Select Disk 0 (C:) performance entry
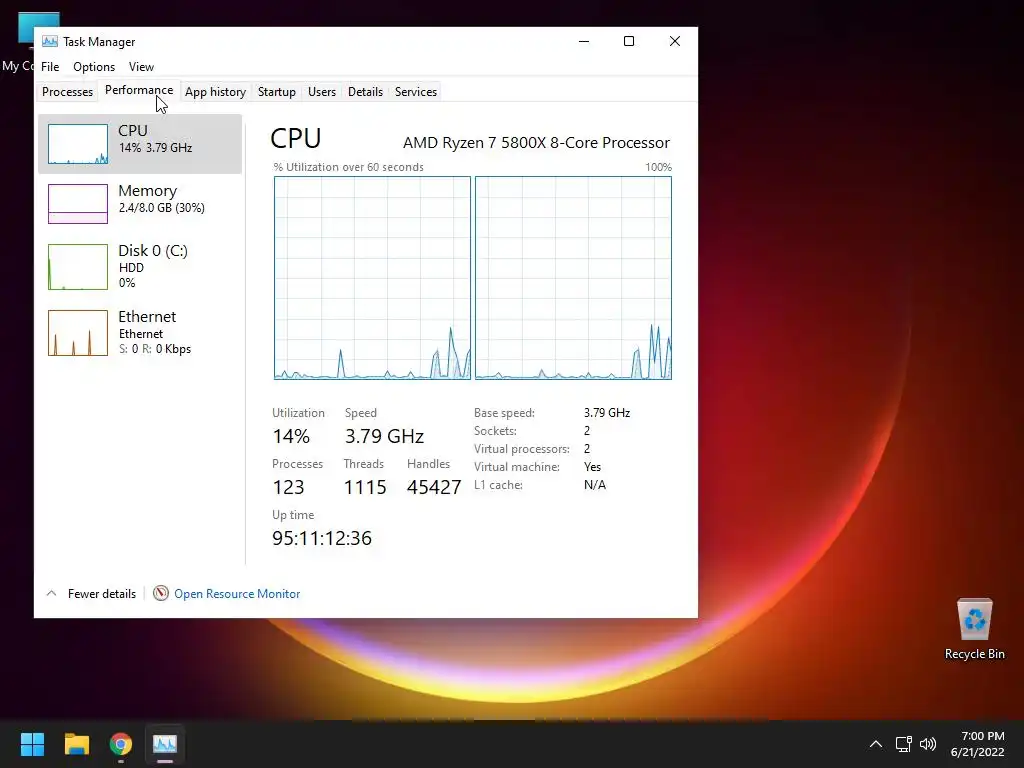Screen dimensions: 1024x768 pyautogui.click(x=140, y=266)
